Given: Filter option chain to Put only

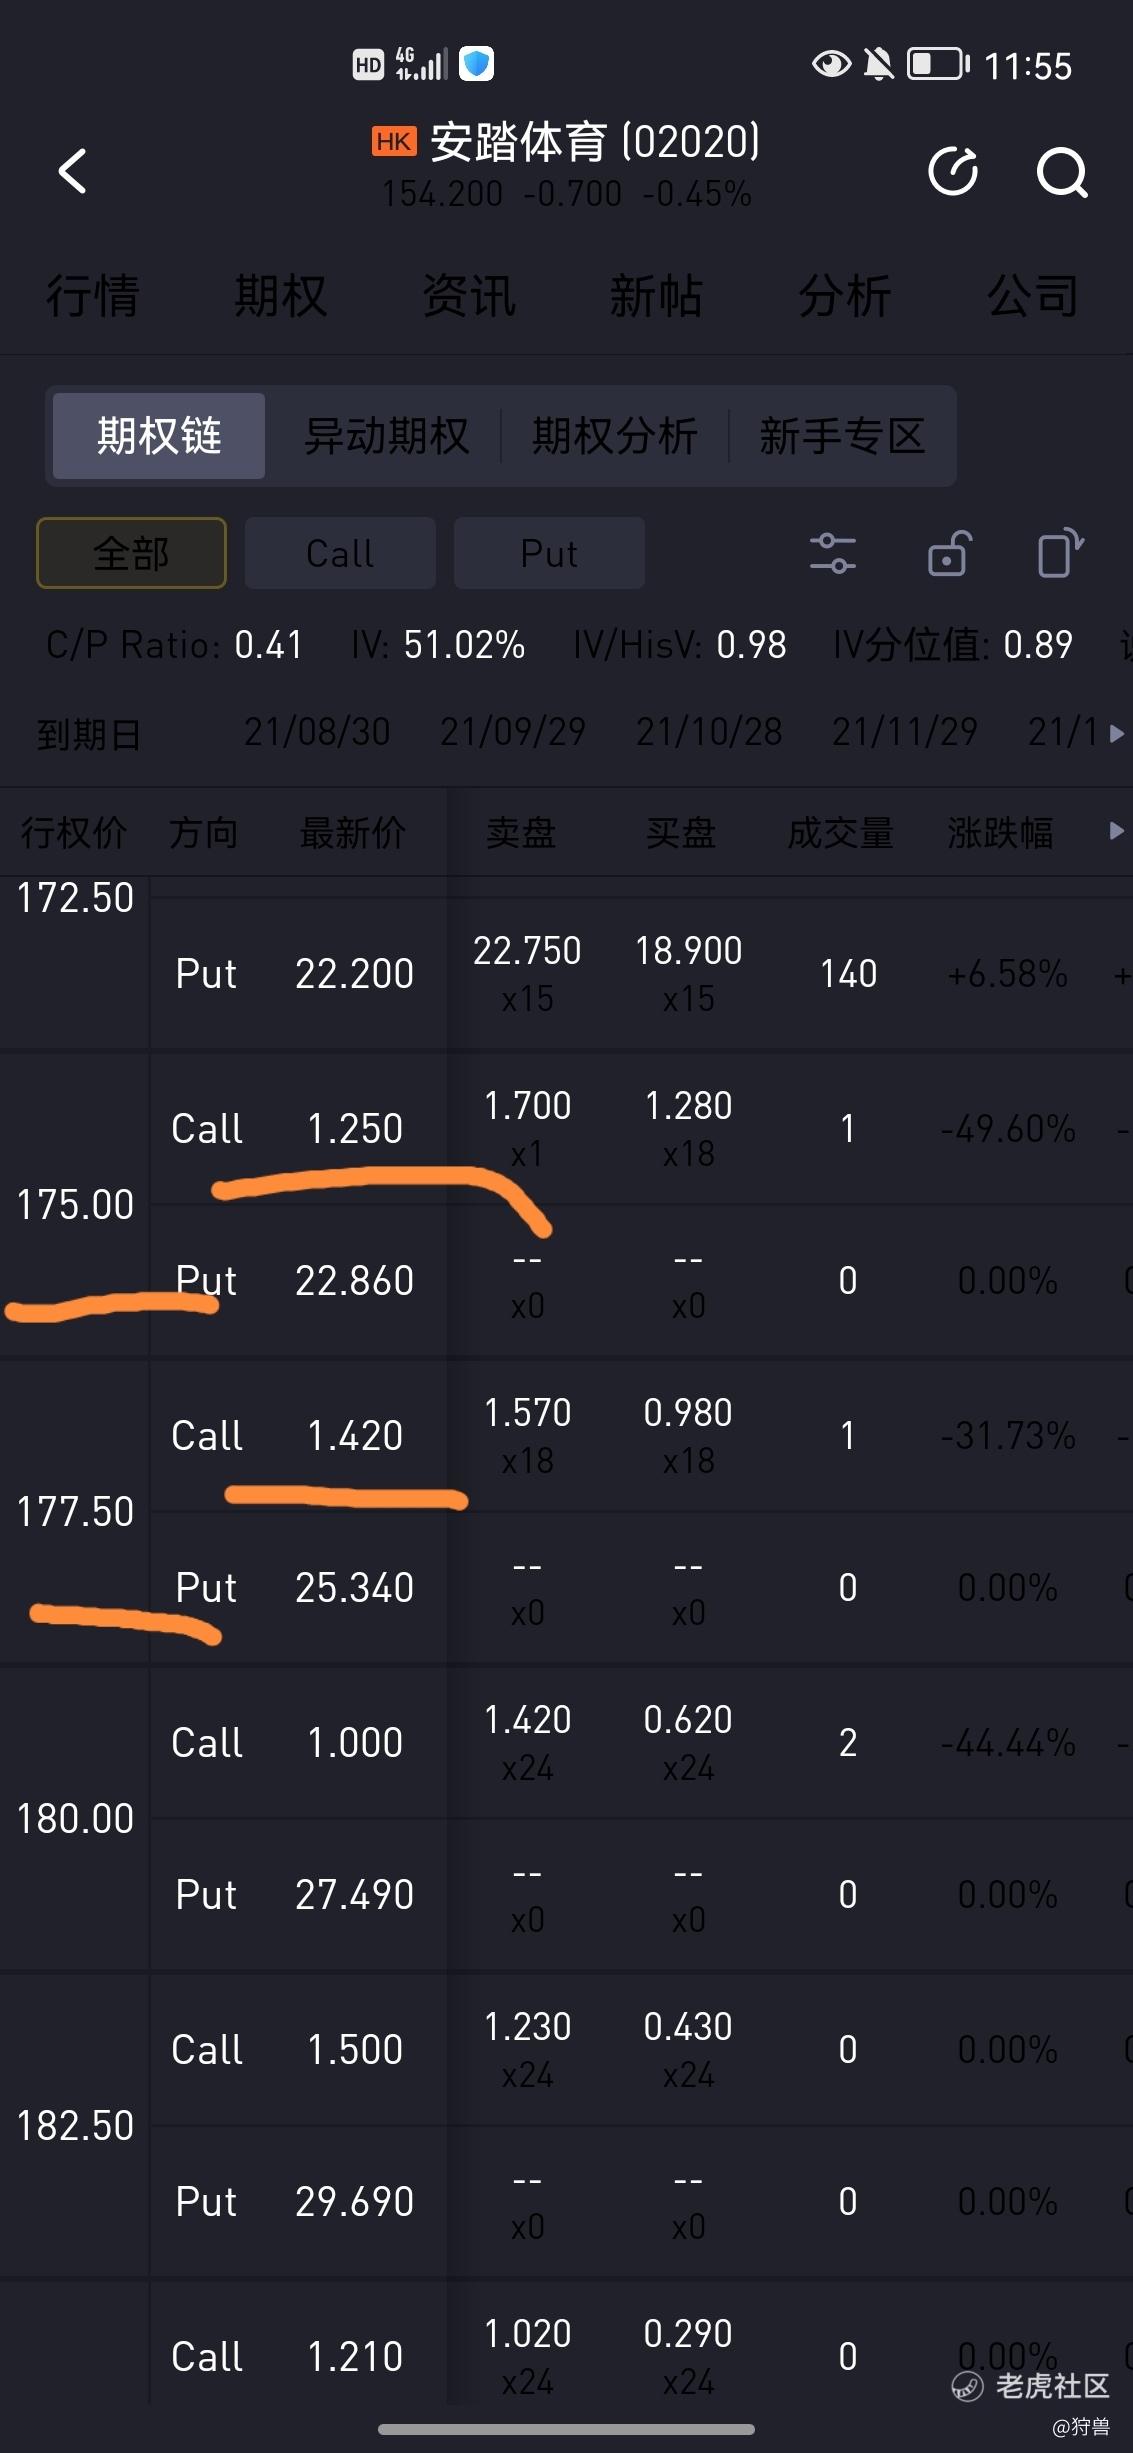Looking at the screenshot, I should pyautogui.click(x=549, y=553).
